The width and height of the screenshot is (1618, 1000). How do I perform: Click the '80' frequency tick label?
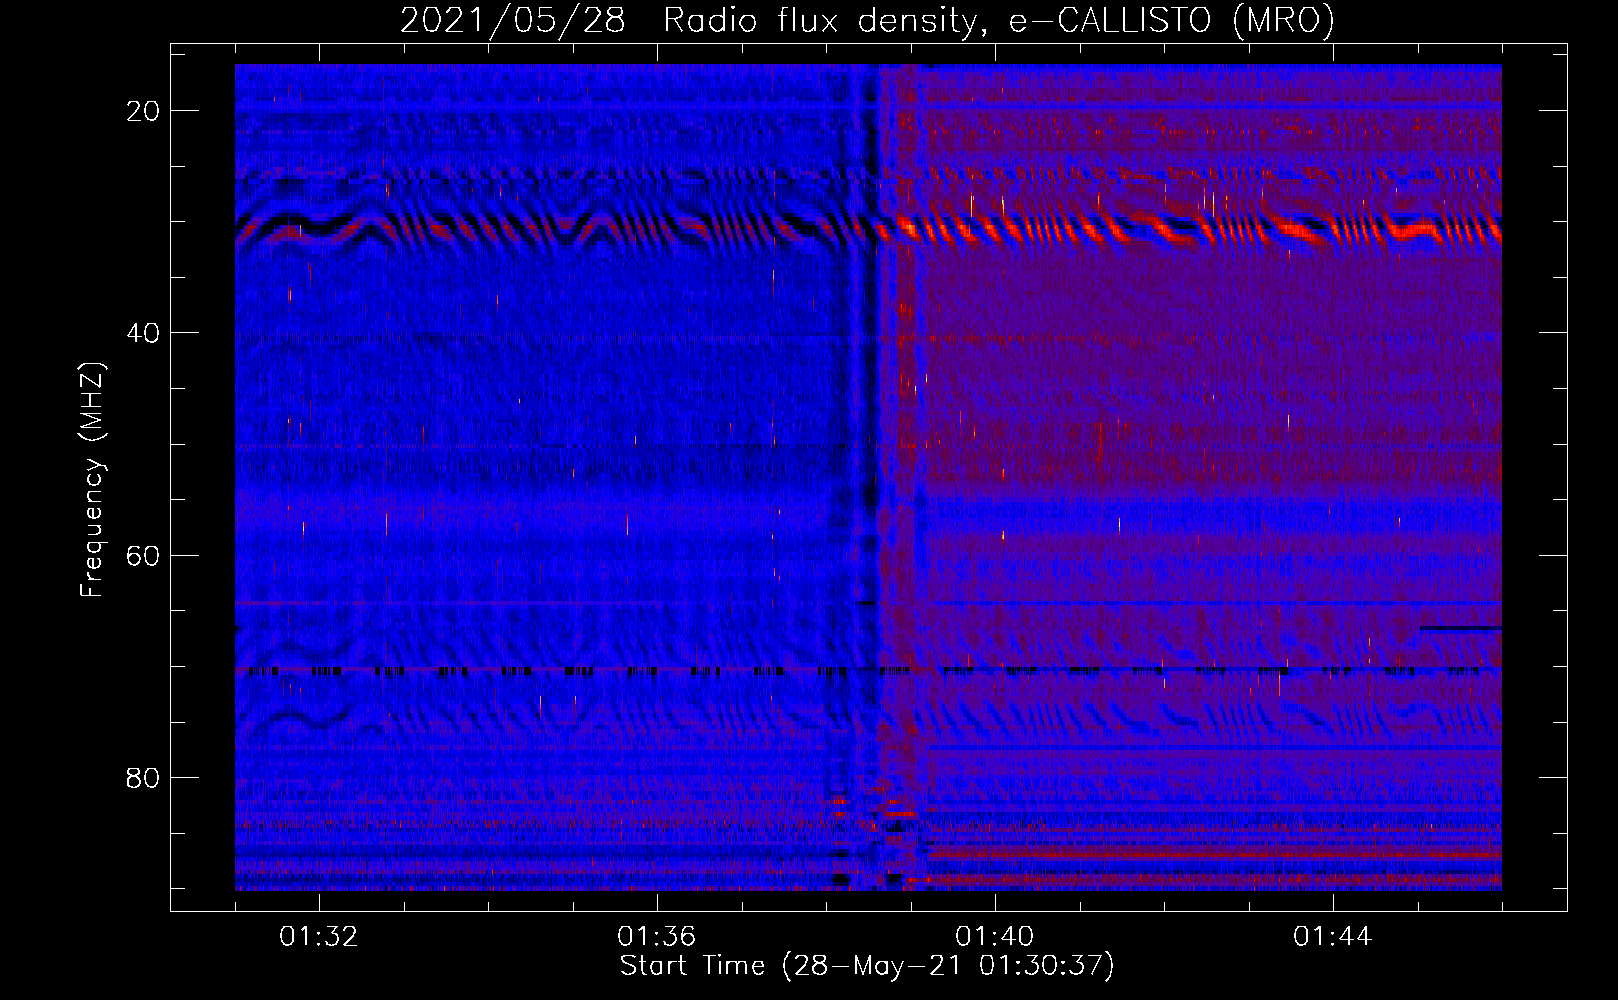pos(143,778)
